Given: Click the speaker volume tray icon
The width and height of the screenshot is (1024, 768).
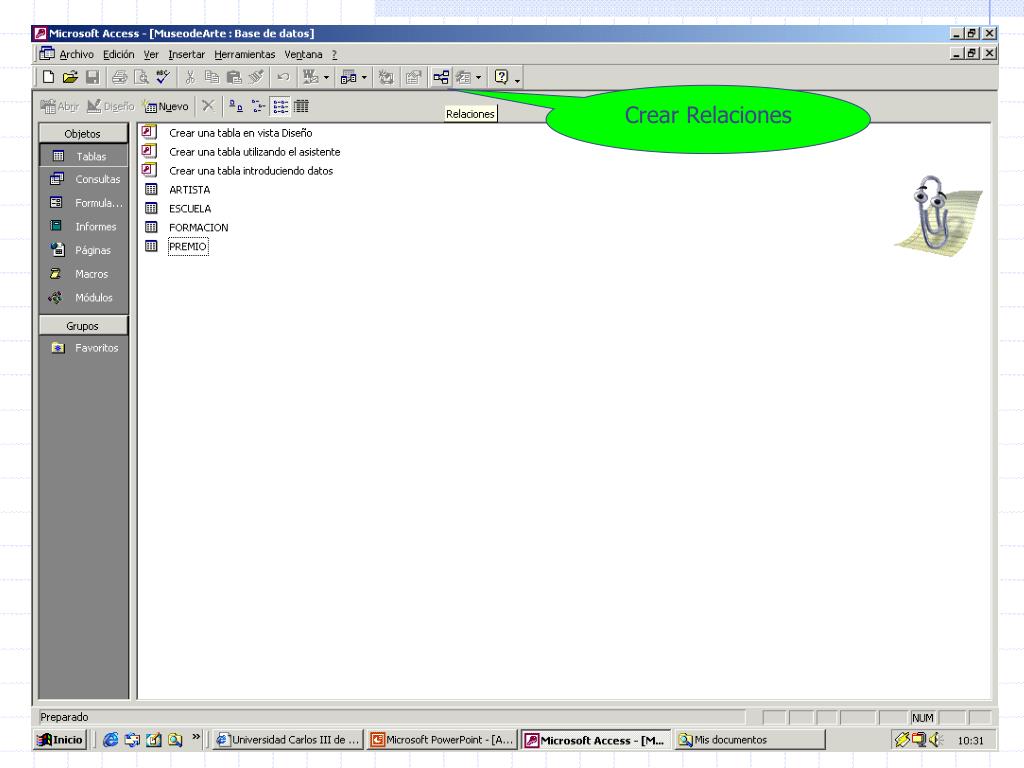Looking at the screenshot, I should click(935, 739).
